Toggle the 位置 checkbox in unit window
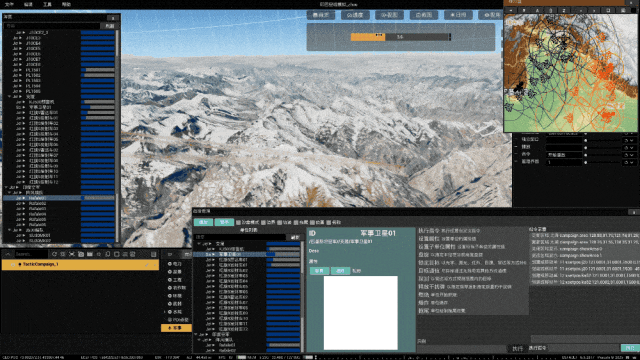 tap(312, 222)
